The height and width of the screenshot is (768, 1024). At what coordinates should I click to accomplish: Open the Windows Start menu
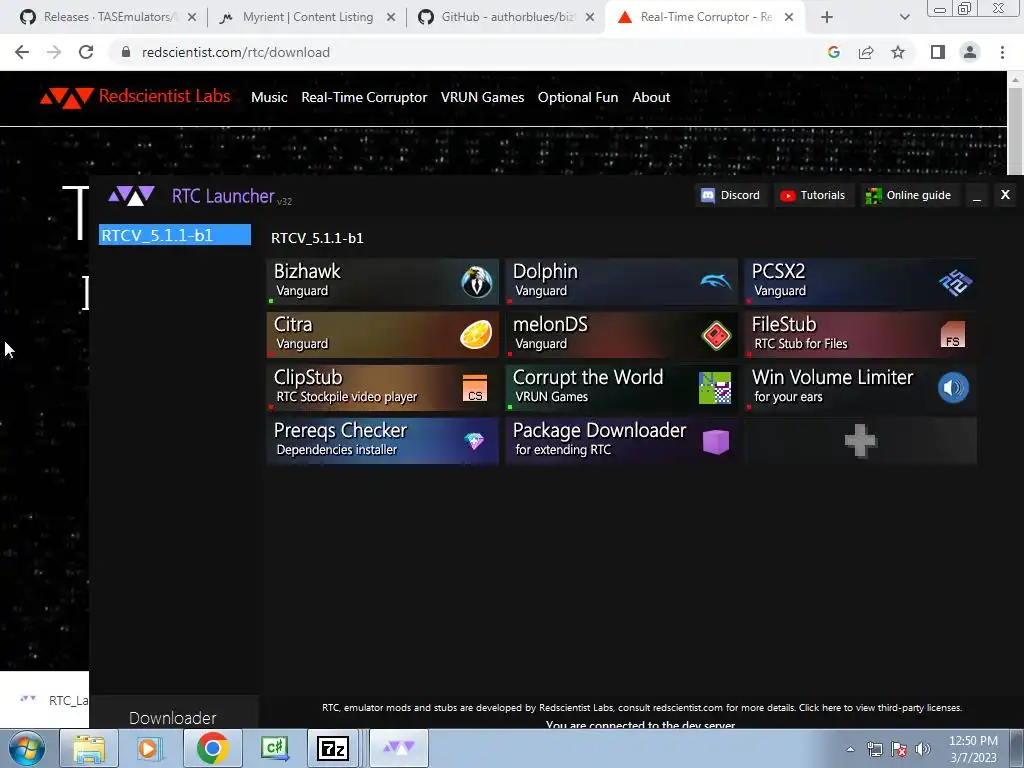coord(27,748)
